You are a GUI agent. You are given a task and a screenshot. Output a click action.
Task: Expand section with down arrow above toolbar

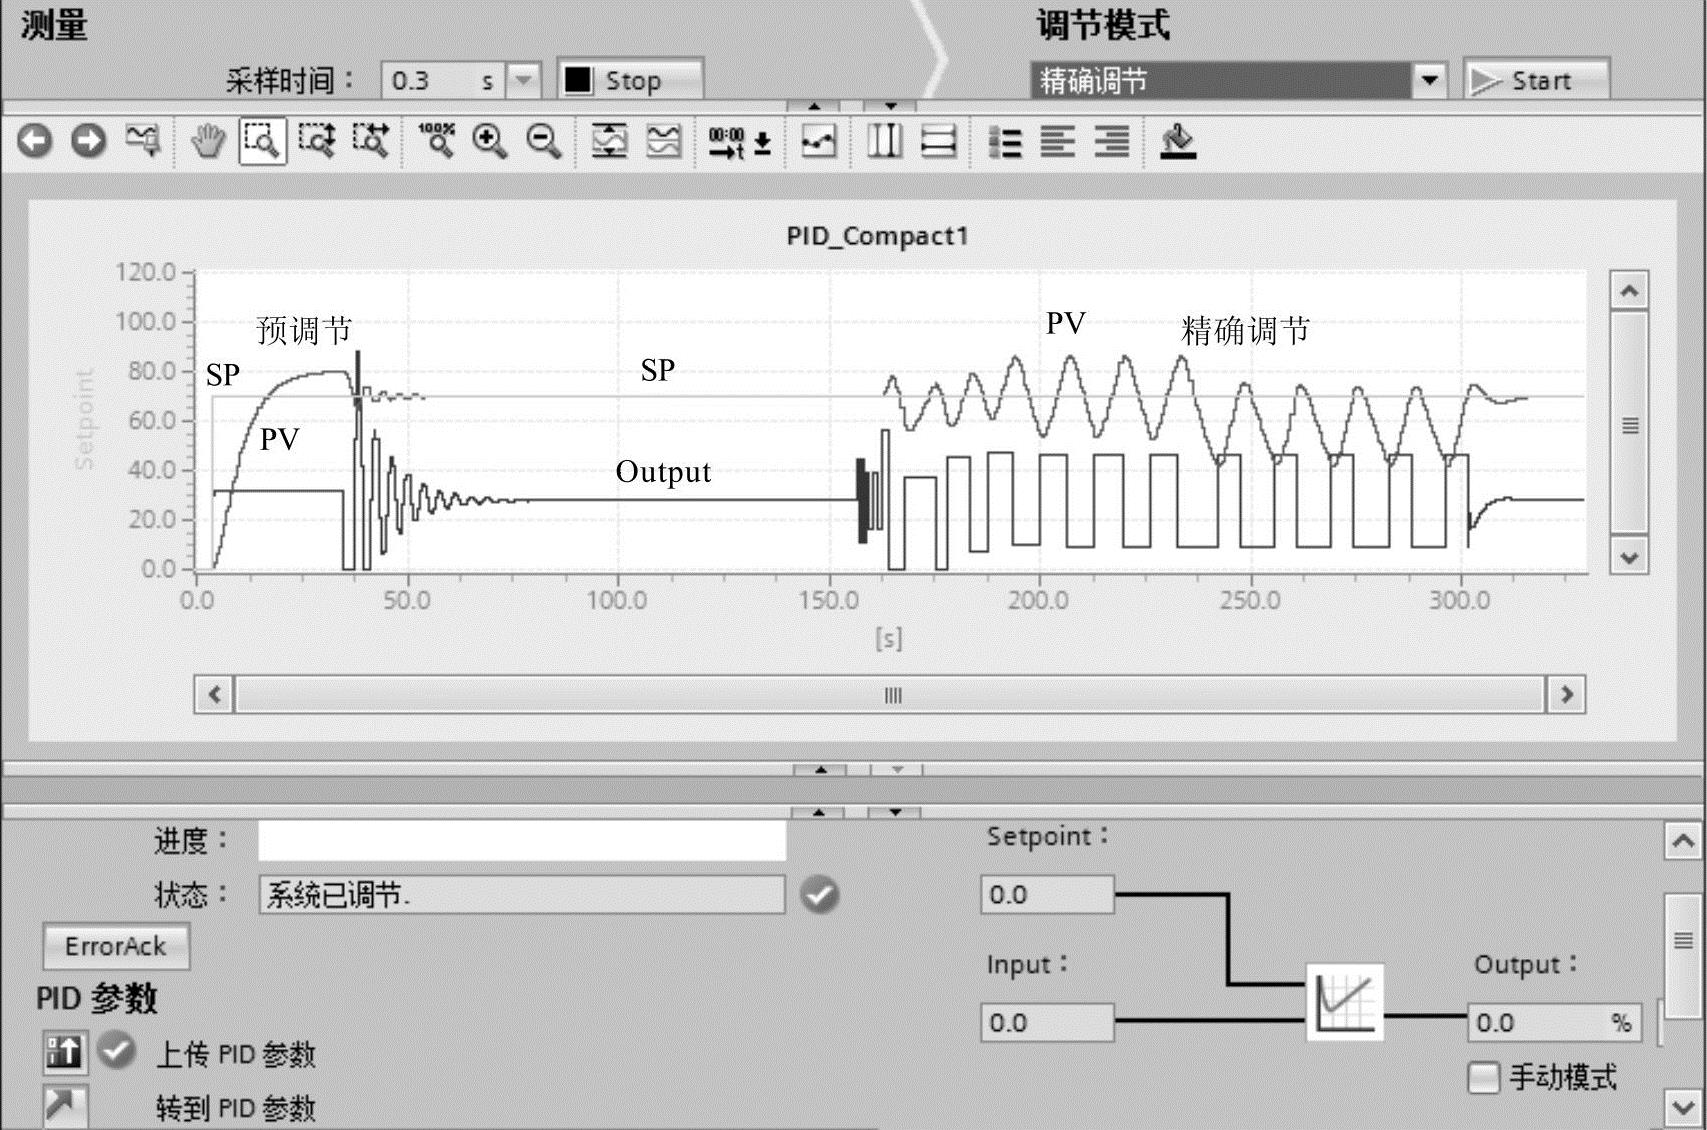pyautogui.click(x=891, y=105)
